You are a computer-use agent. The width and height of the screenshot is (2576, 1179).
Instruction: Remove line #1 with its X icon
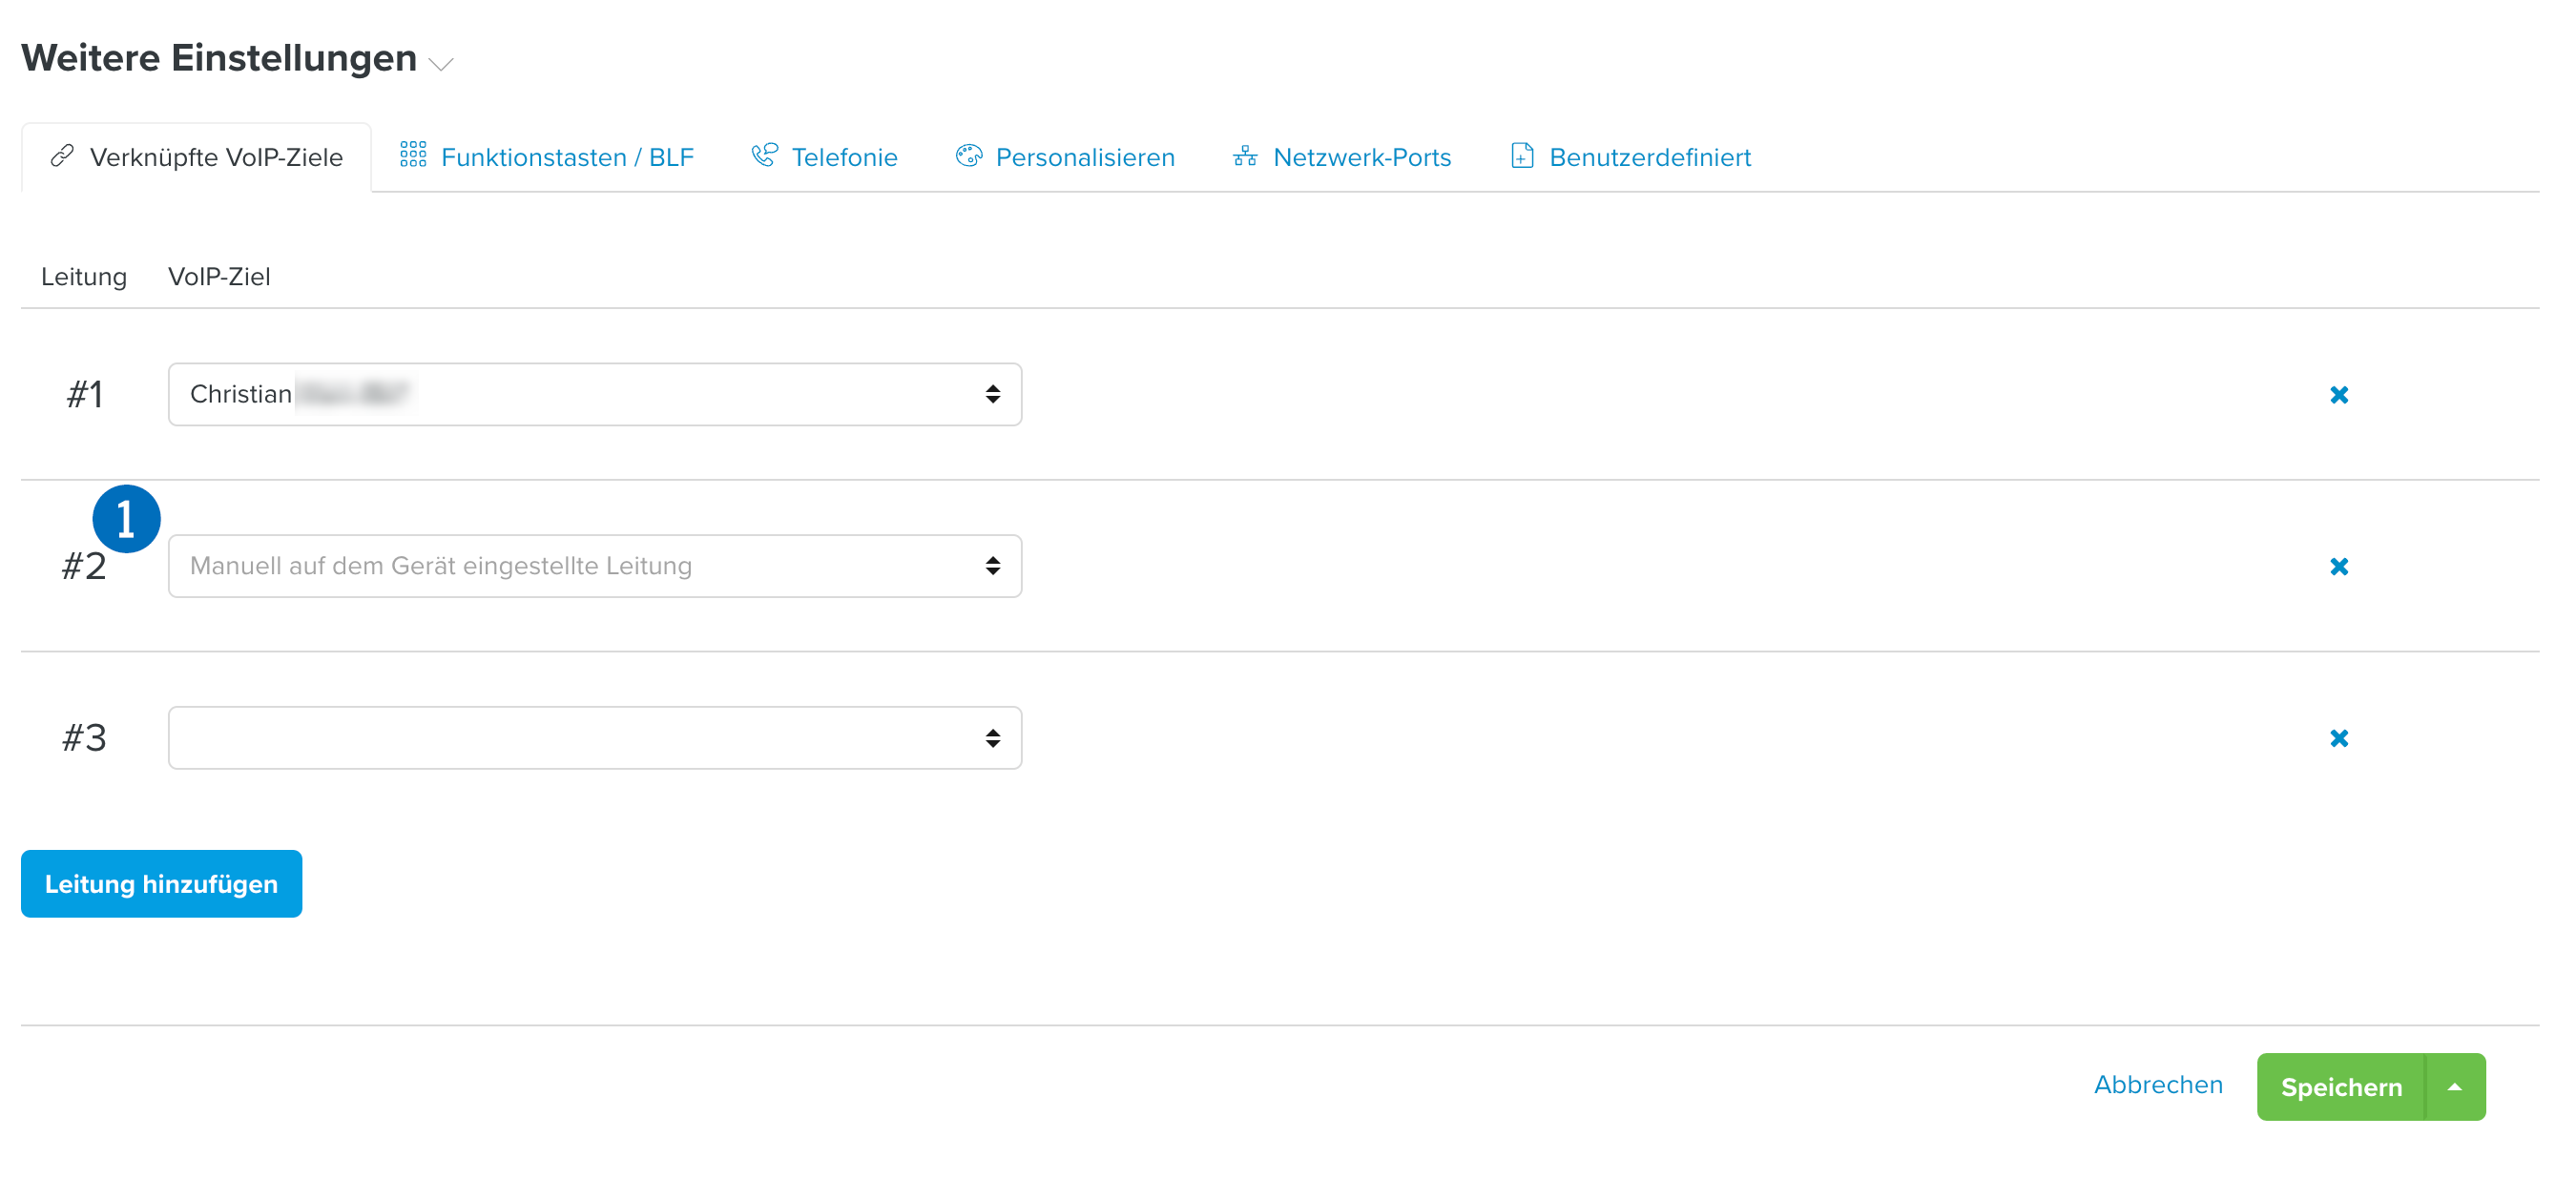click(2338, 395)
